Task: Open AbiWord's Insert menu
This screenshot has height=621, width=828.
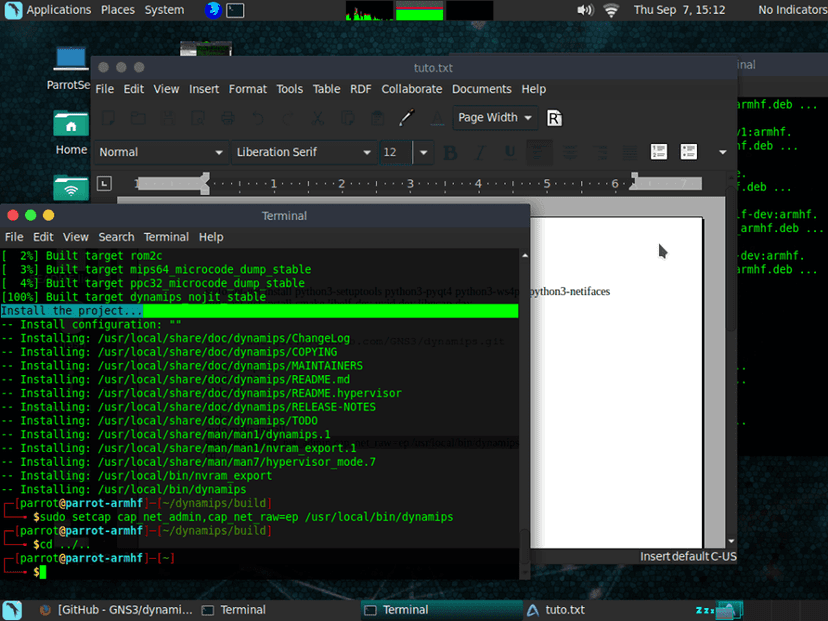Action: point(204,89)
